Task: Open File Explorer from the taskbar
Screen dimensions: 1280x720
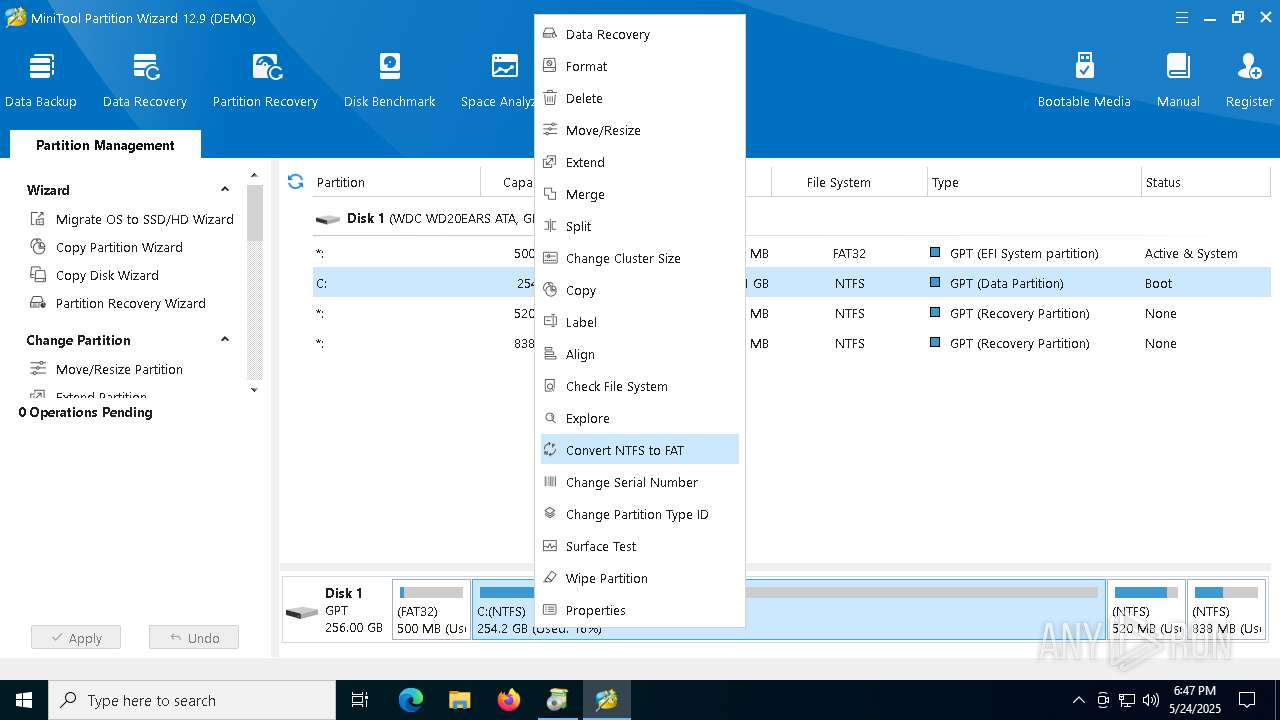Action: tap(460, 700)
